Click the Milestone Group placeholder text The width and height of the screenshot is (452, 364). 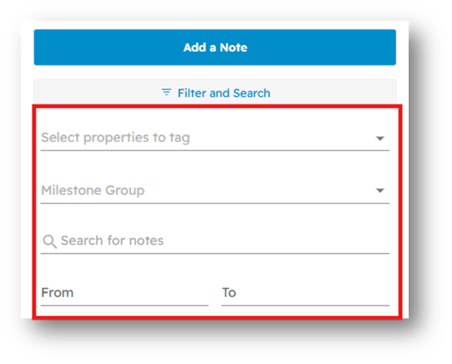[93, 190]
